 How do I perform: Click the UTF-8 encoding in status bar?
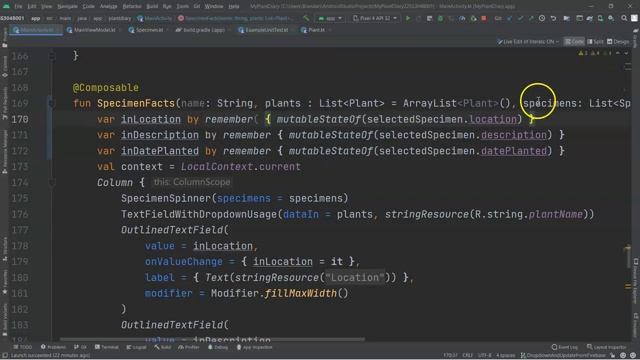pos(484,356)
